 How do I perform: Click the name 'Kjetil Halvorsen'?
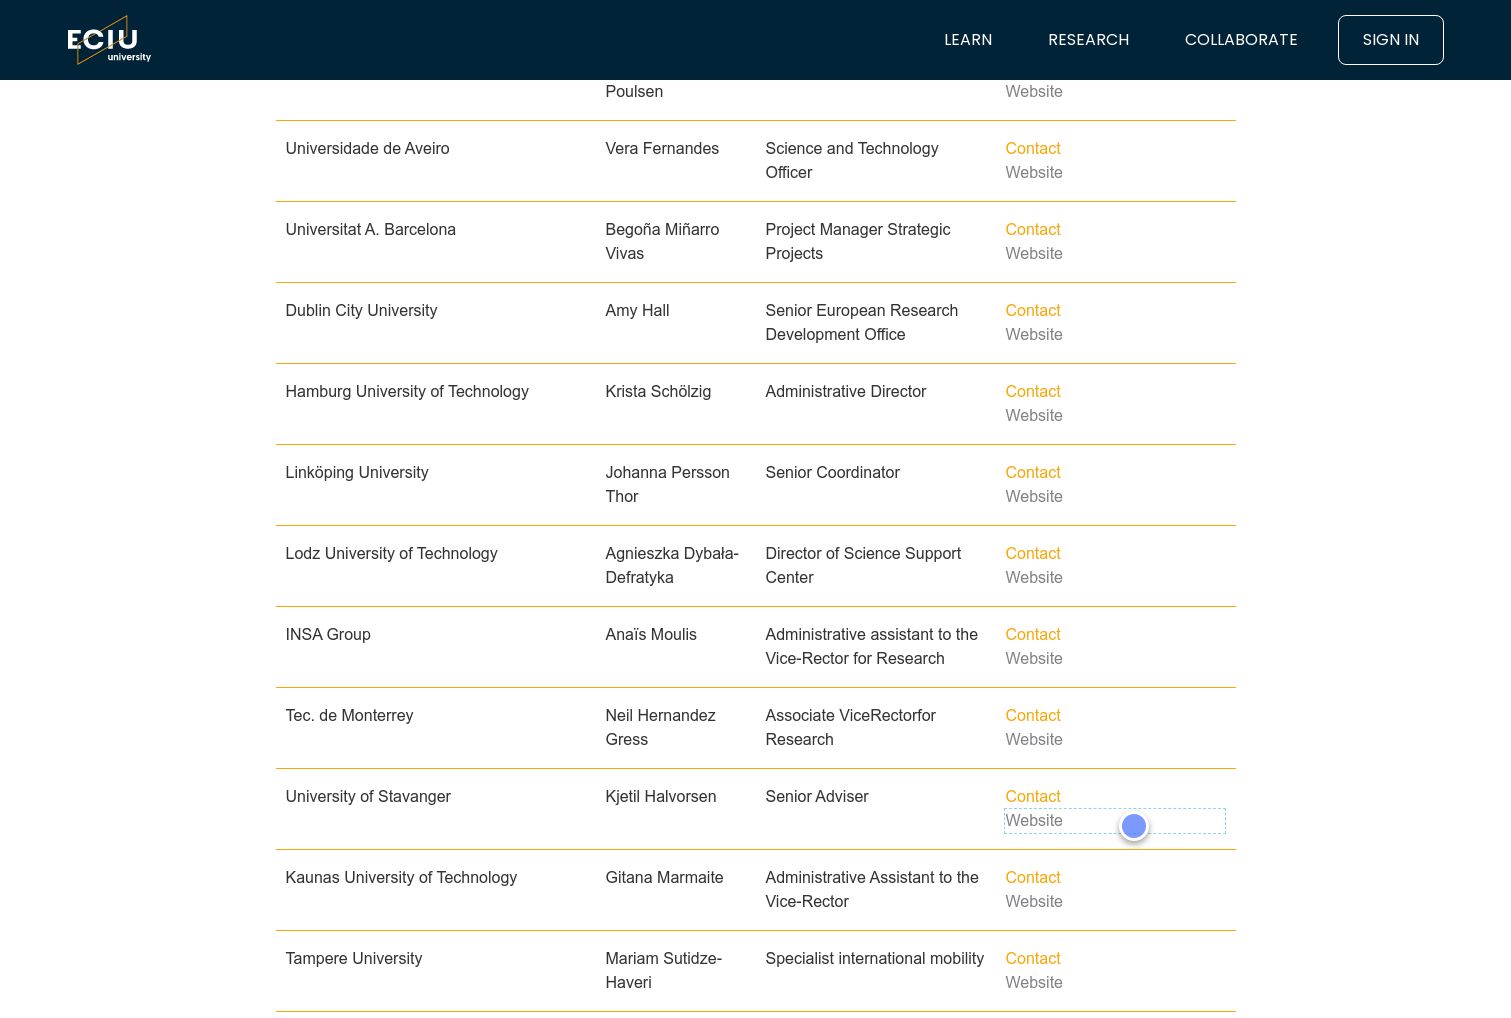coord(661,796)
